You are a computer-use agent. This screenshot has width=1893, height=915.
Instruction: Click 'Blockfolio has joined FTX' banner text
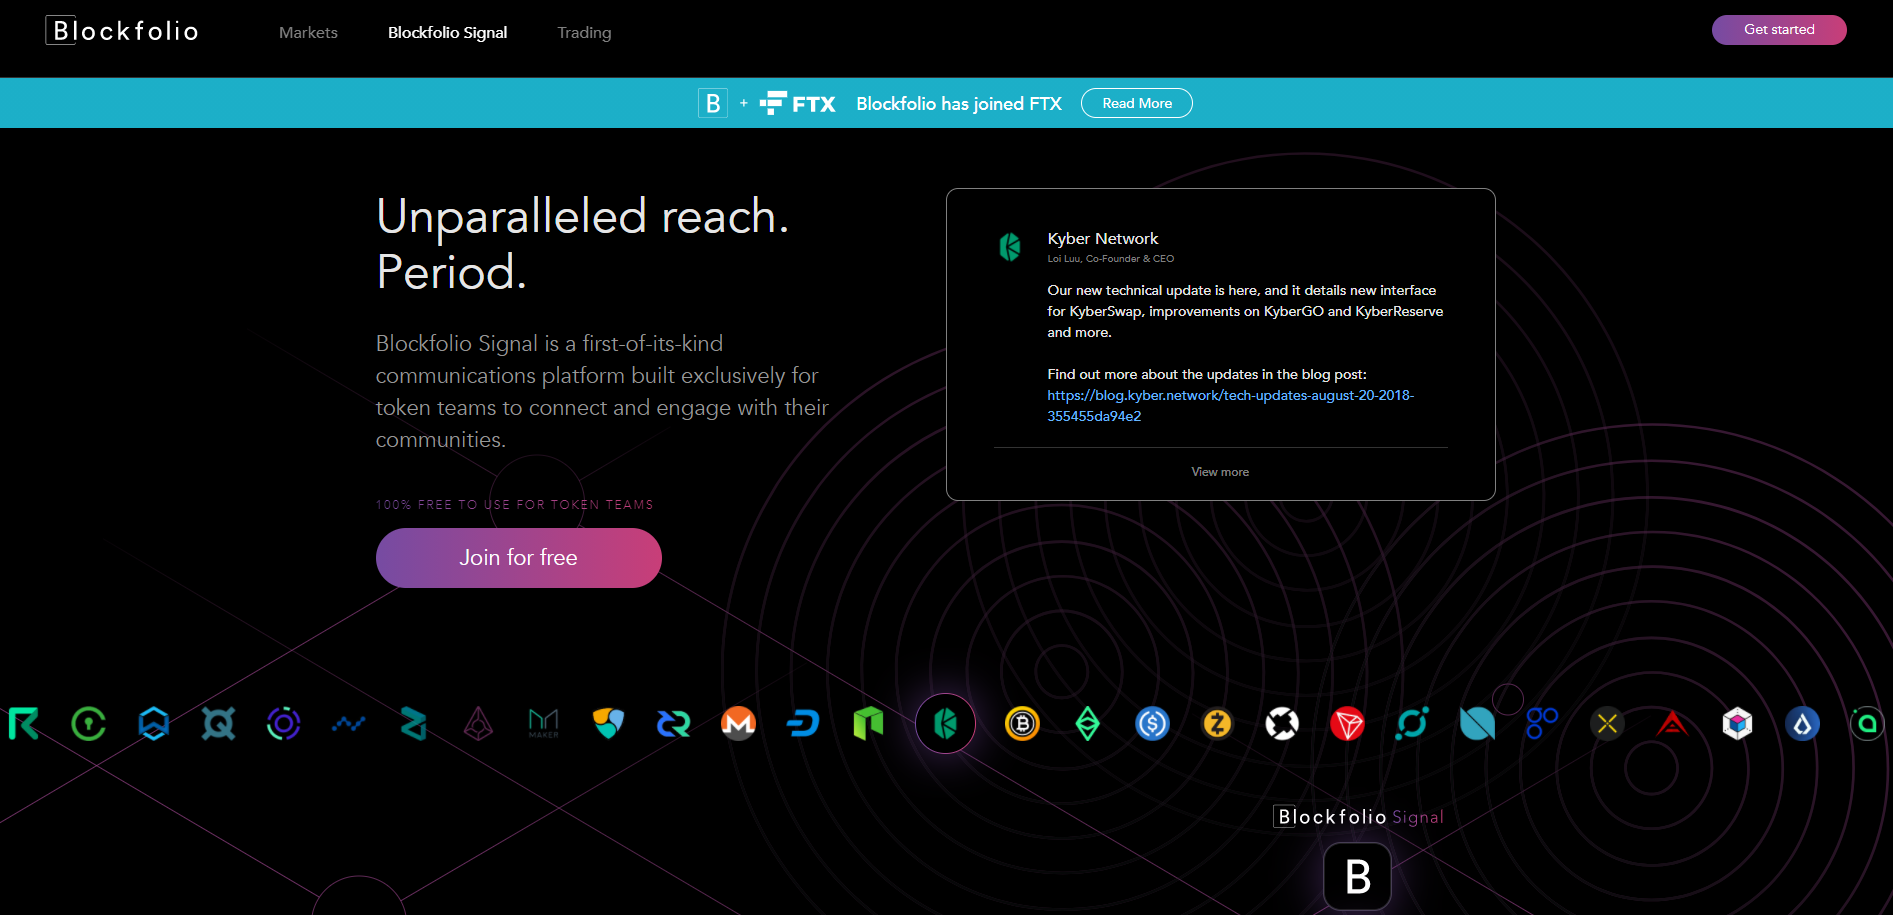coord(959,103)
